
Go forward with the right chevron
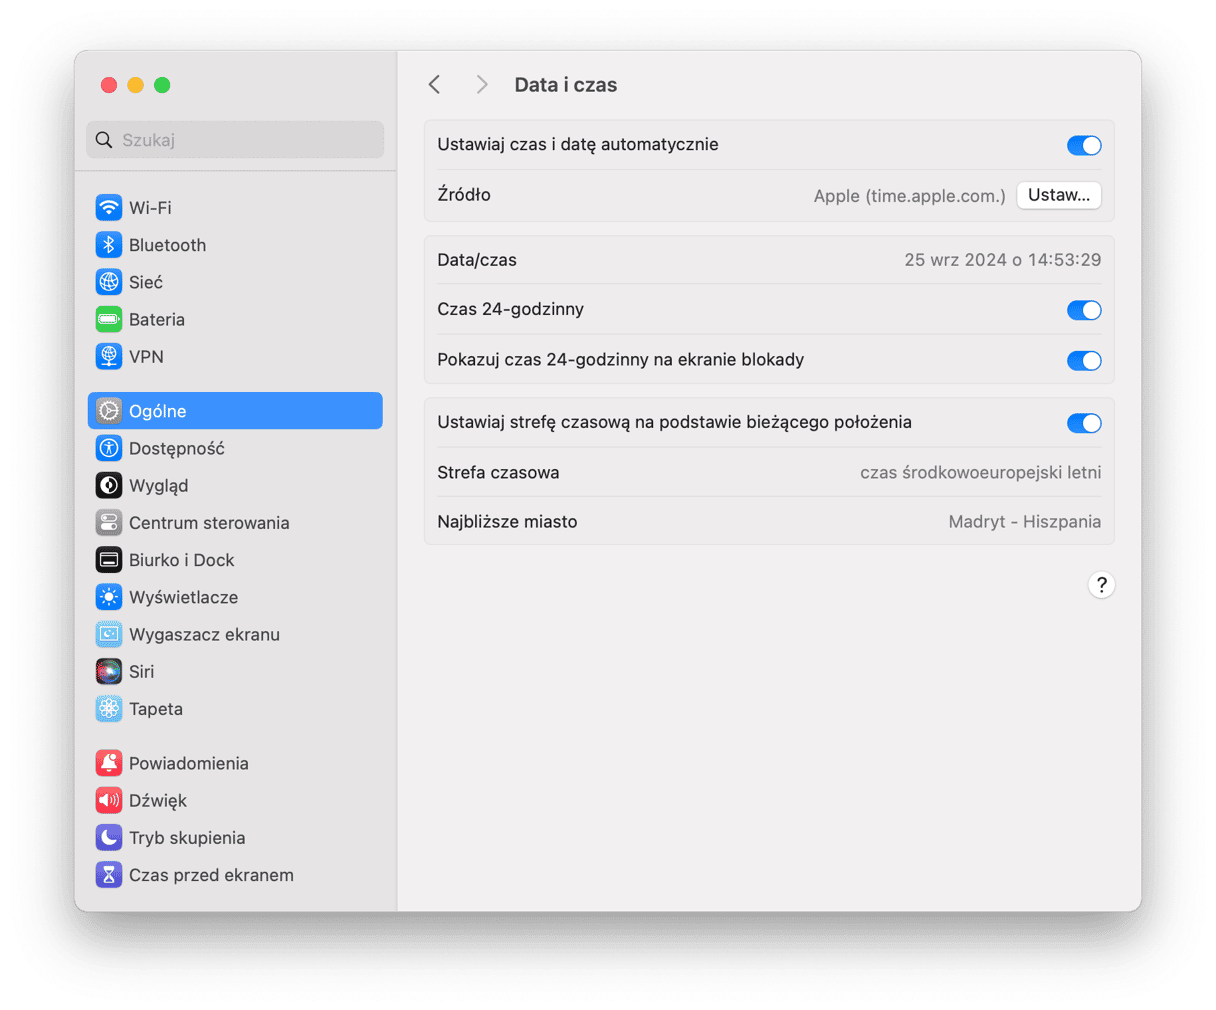[482, 85]
